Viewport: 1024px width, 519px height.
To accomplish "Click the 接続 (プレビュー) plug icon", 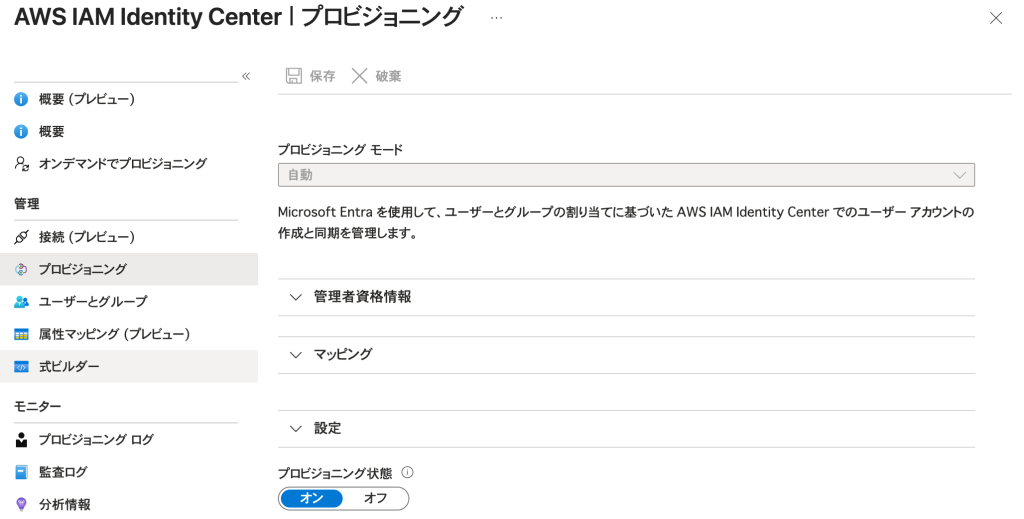I will pyautogui.click(x=21, y=237).
